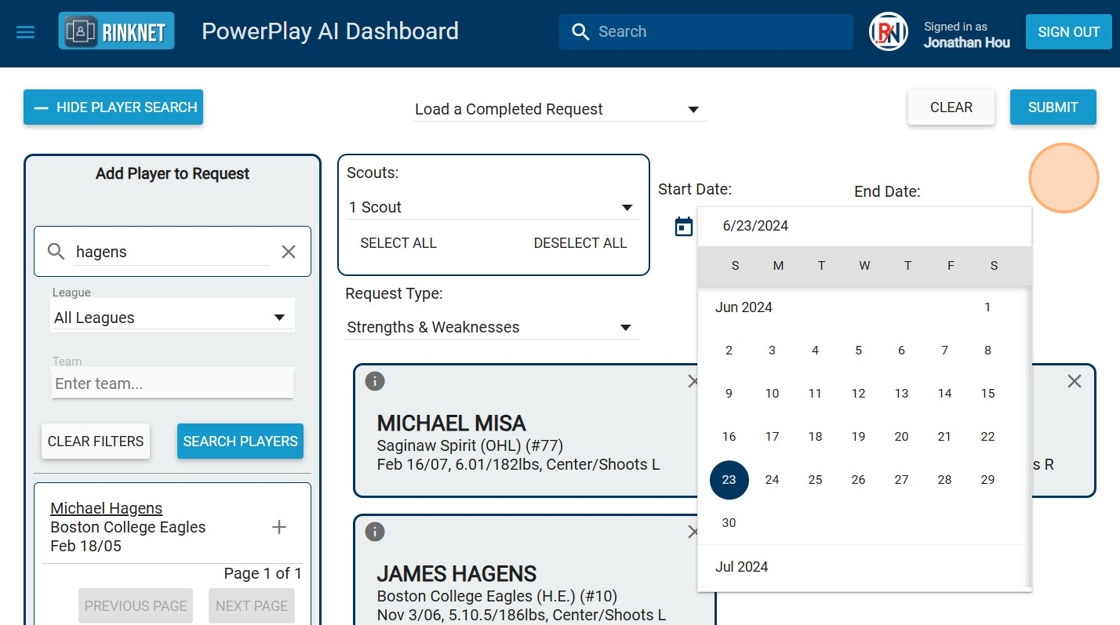Add Michael Hagens with the plus icon

pos(279,527)
